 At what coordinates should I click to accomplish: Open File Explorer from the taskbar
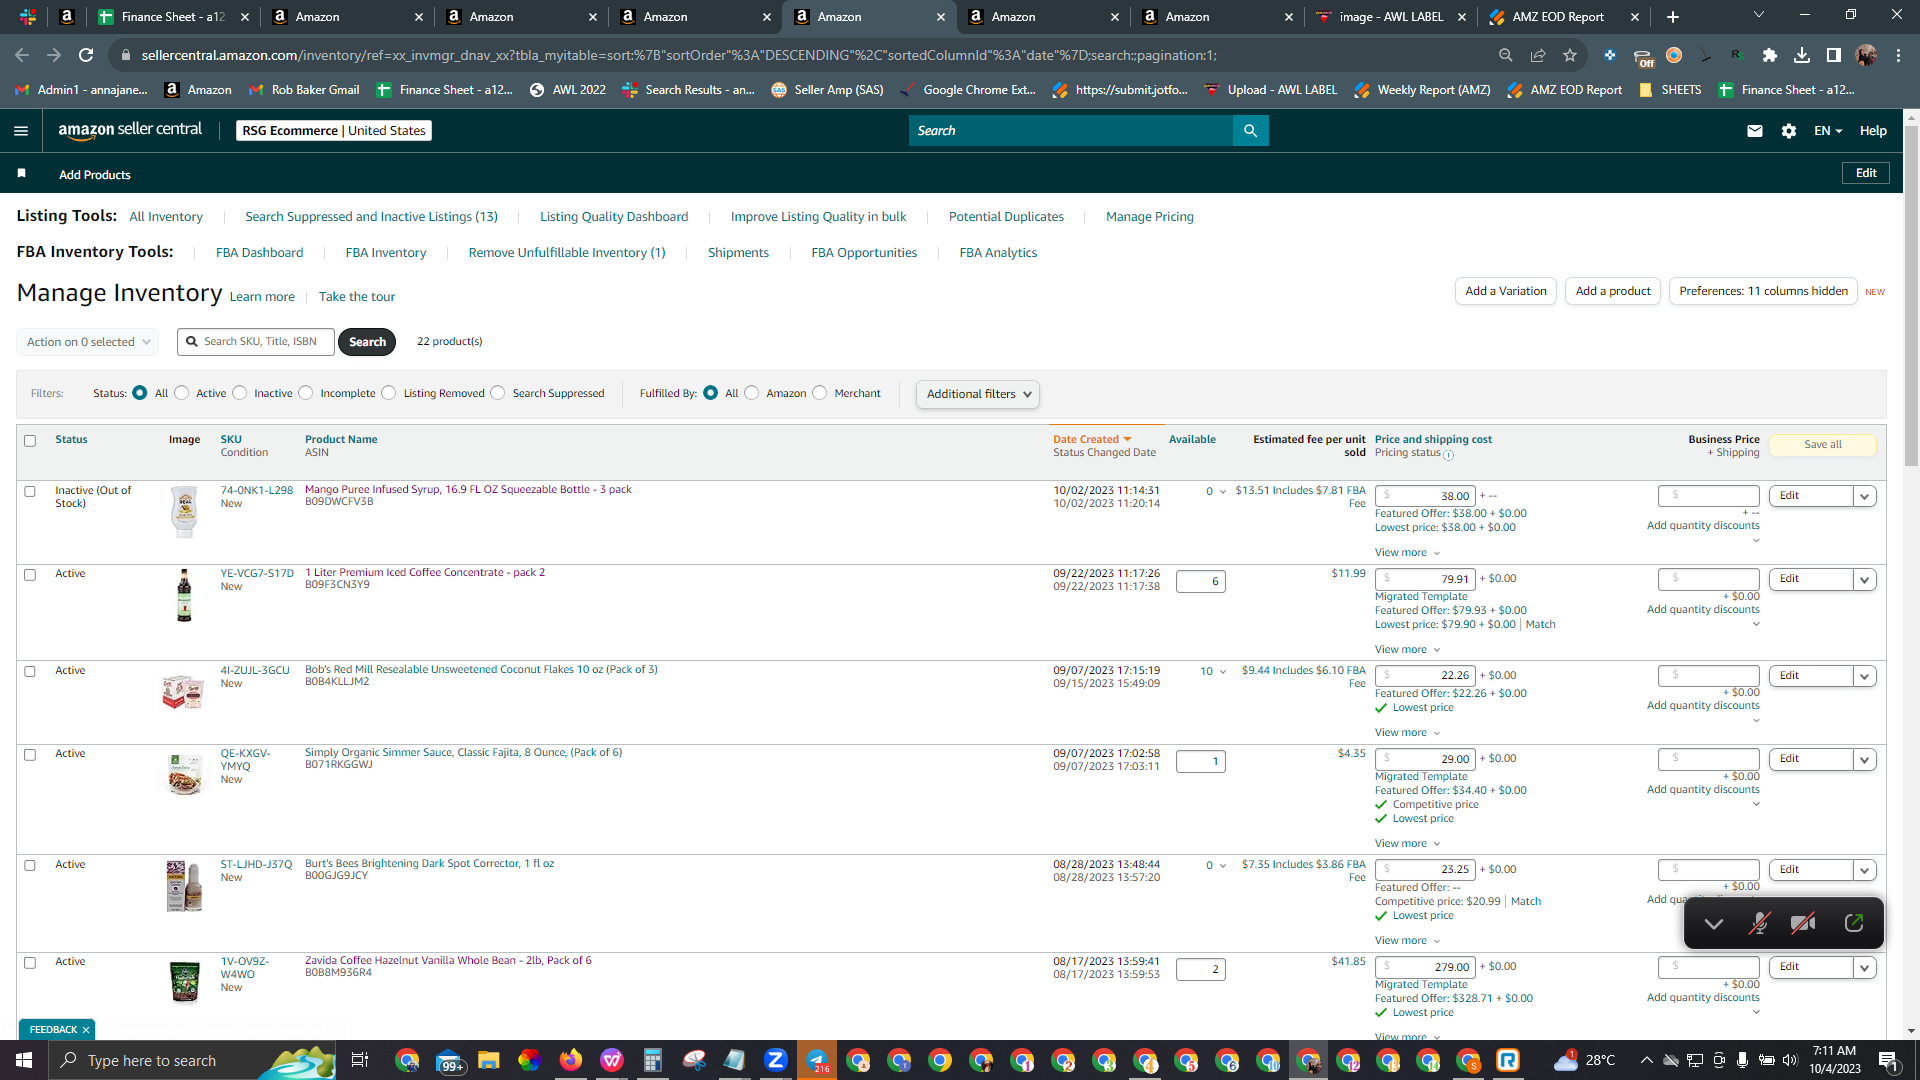click(488, 1060)
